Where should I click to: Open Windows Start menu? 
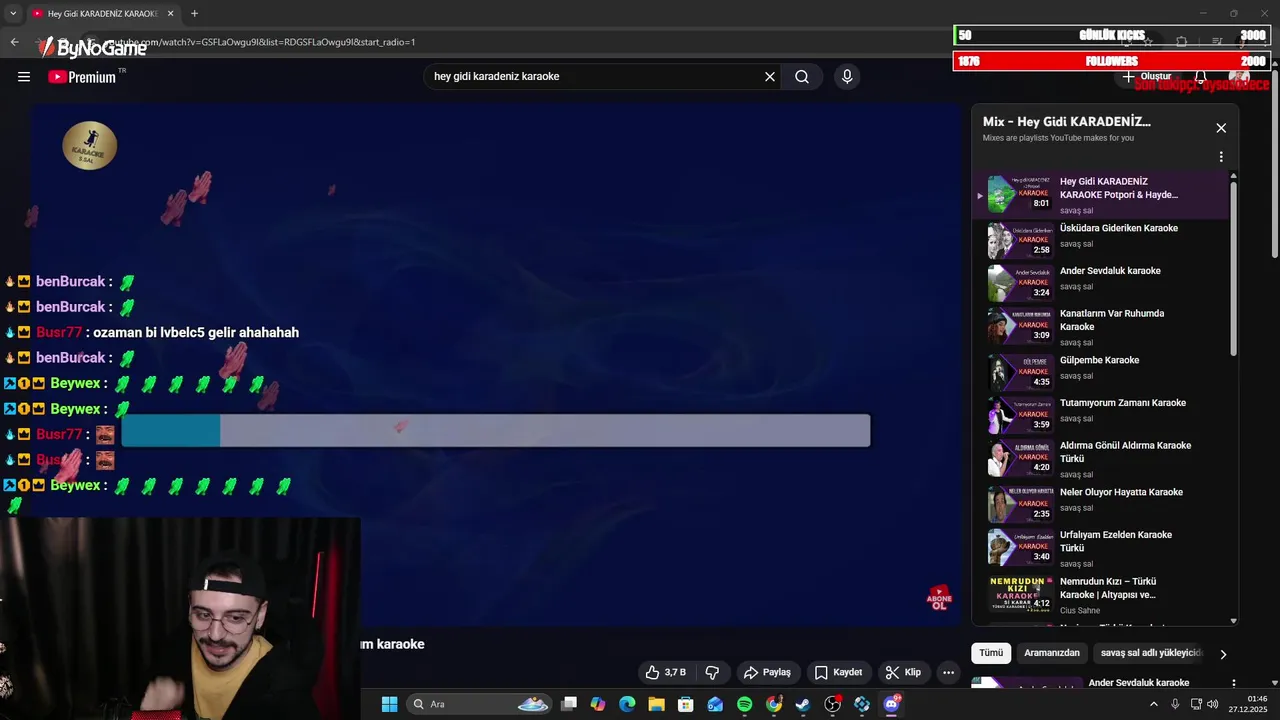pyautogui.click(x=389, y=704)
